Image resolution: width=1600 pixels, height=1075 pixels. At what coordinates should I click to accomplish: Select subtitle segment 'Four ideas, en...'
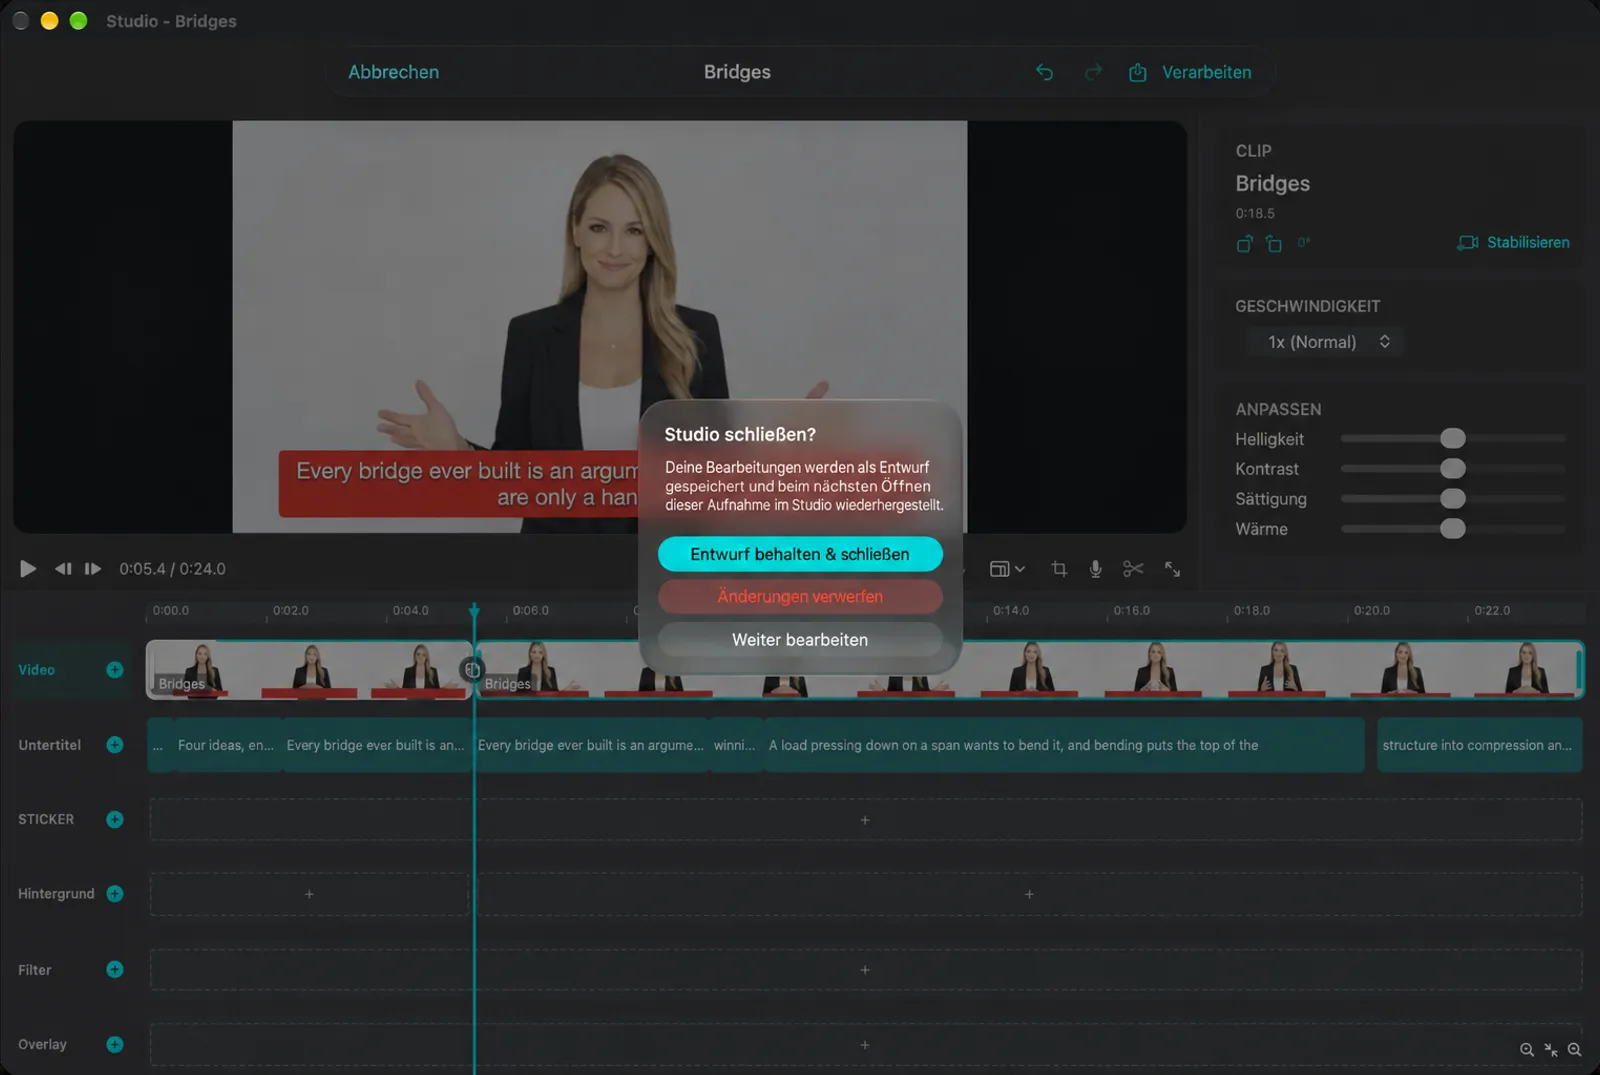click(226, 745)
